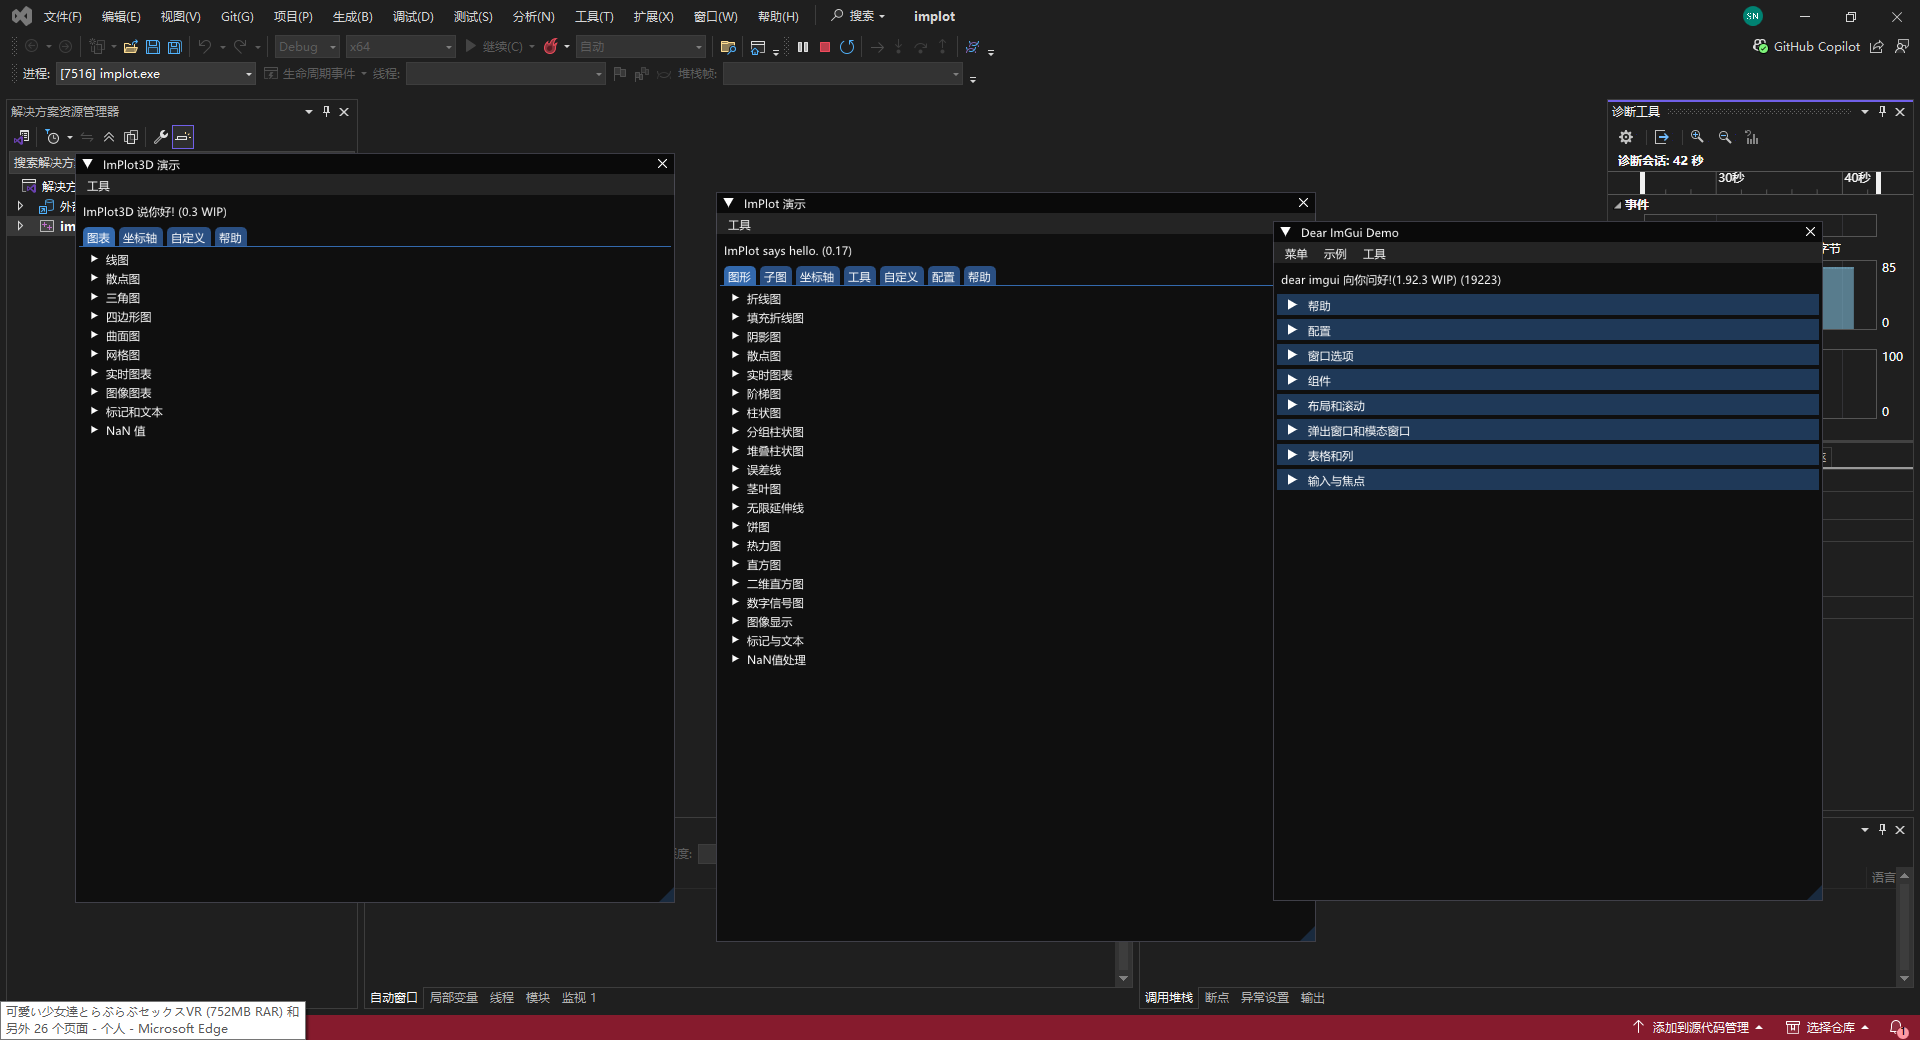Click the Hot Reload flame icon
This screenshot has height=1040, width=1920.
tap(550, 47)
